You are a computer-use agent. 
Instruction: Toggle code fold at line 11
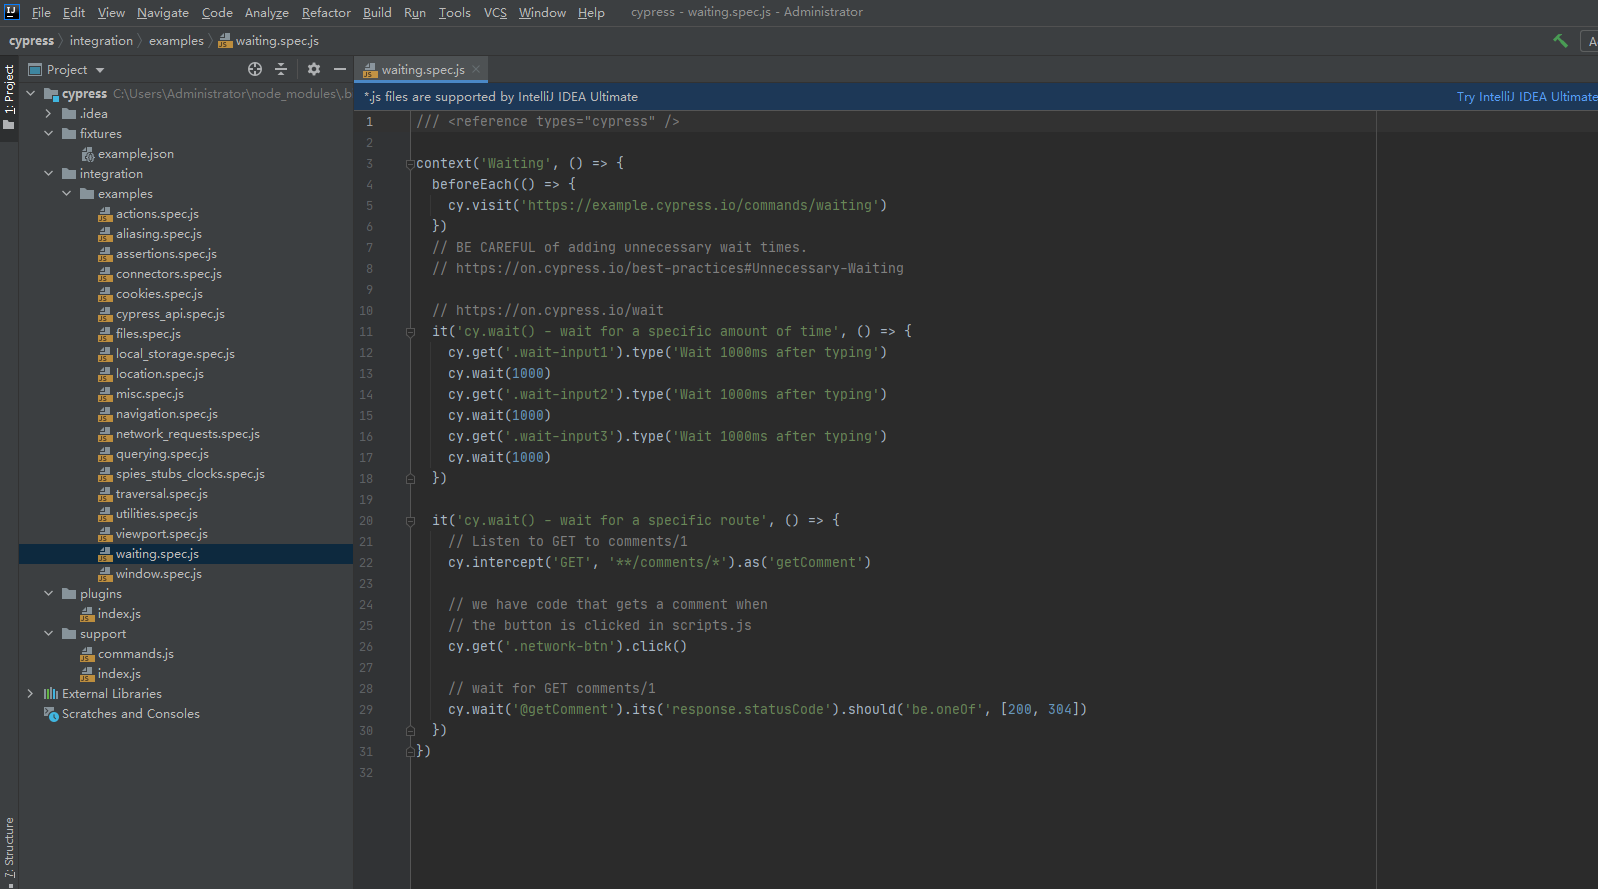tap(410, 332)
